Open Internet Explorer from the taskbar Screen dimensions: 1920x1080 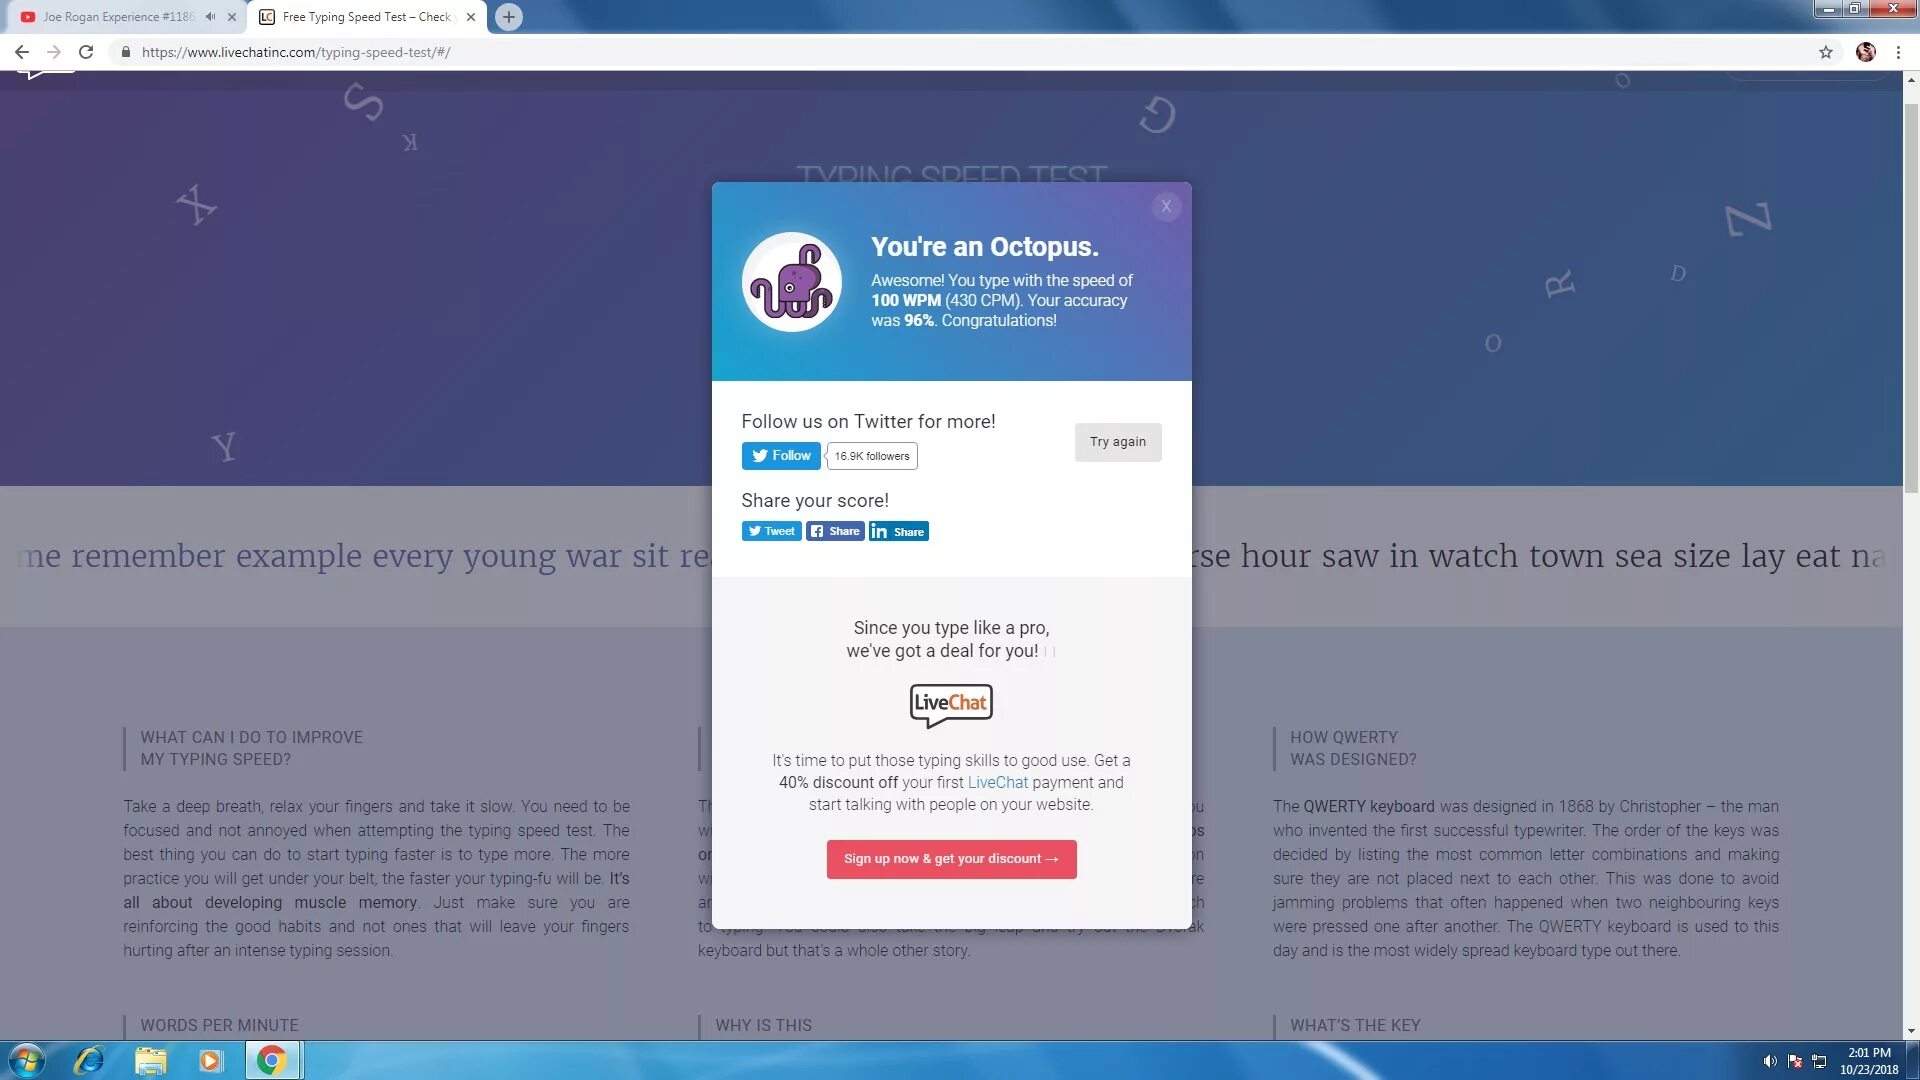tap(89, 1060)
